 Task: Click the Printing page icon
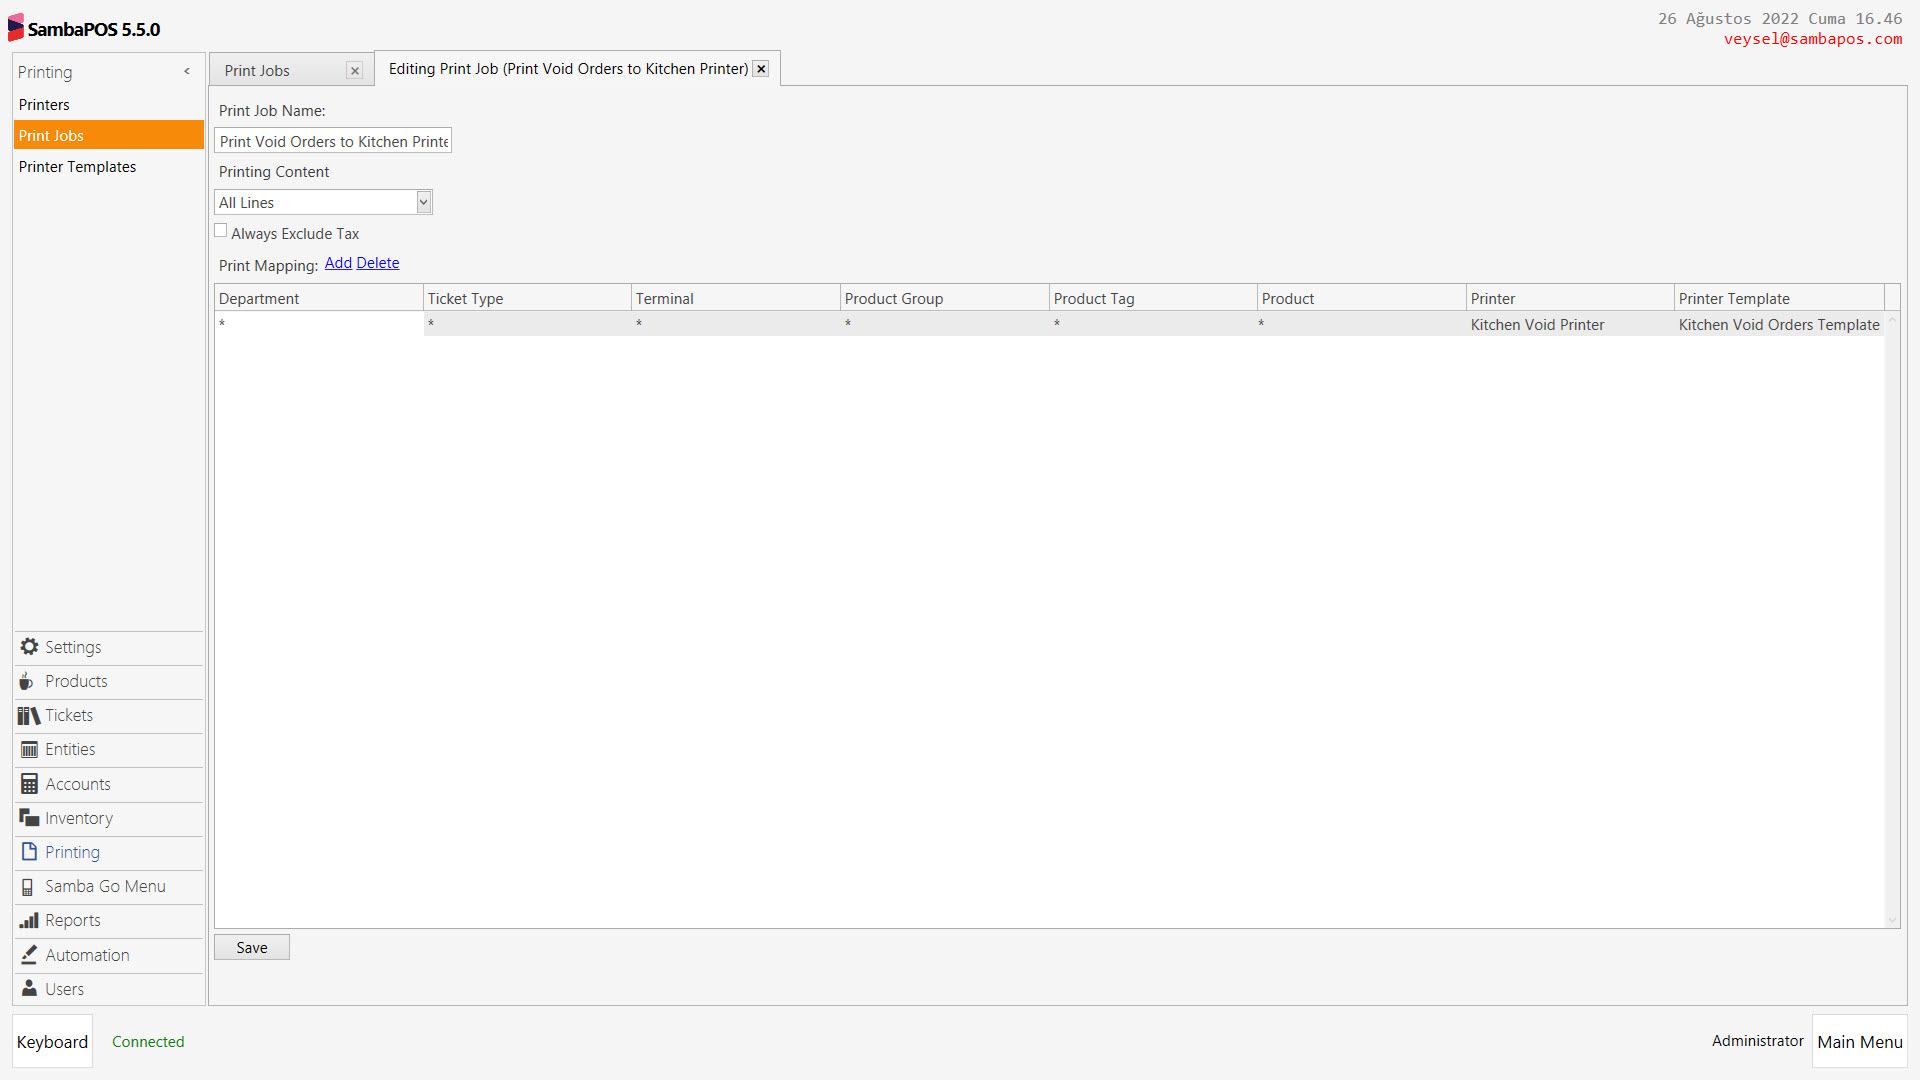29,852
